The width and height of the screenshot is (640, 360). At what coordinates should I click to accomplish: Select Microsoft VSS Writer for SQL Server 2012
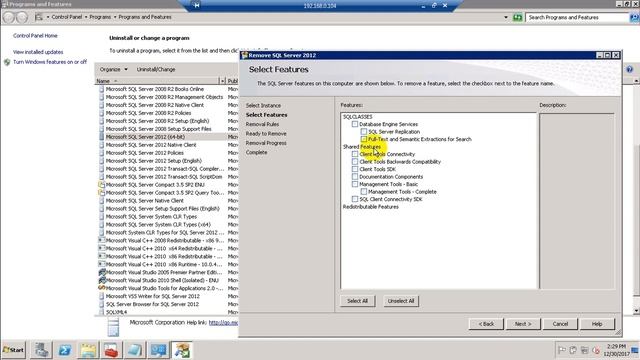[153, 296]
